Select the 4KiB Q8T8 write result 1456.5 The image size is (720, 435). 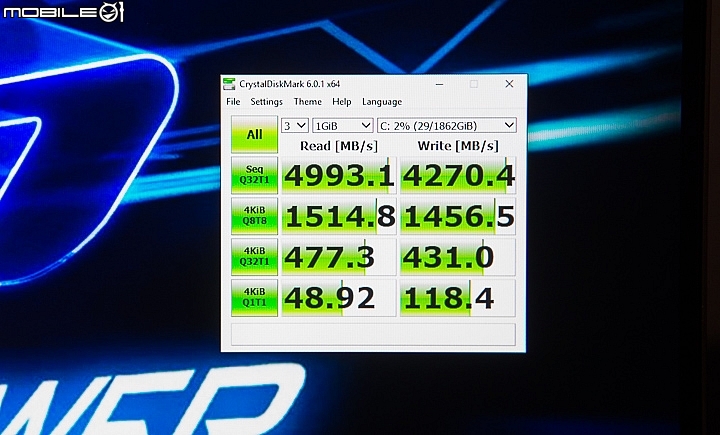click(x=458, y=216)
